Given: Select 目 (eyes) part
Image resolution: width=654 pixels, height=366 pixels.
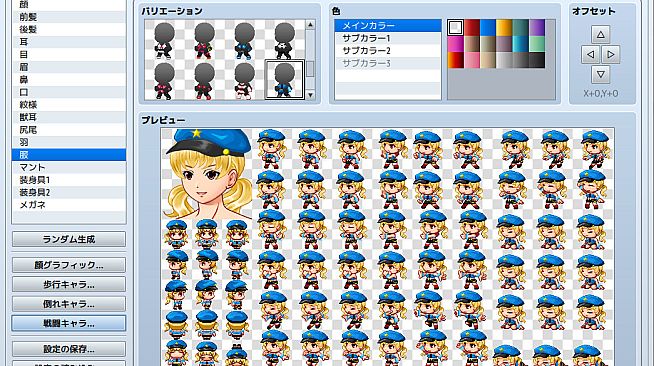Looking at the screenshot, I should coord(69,54).
